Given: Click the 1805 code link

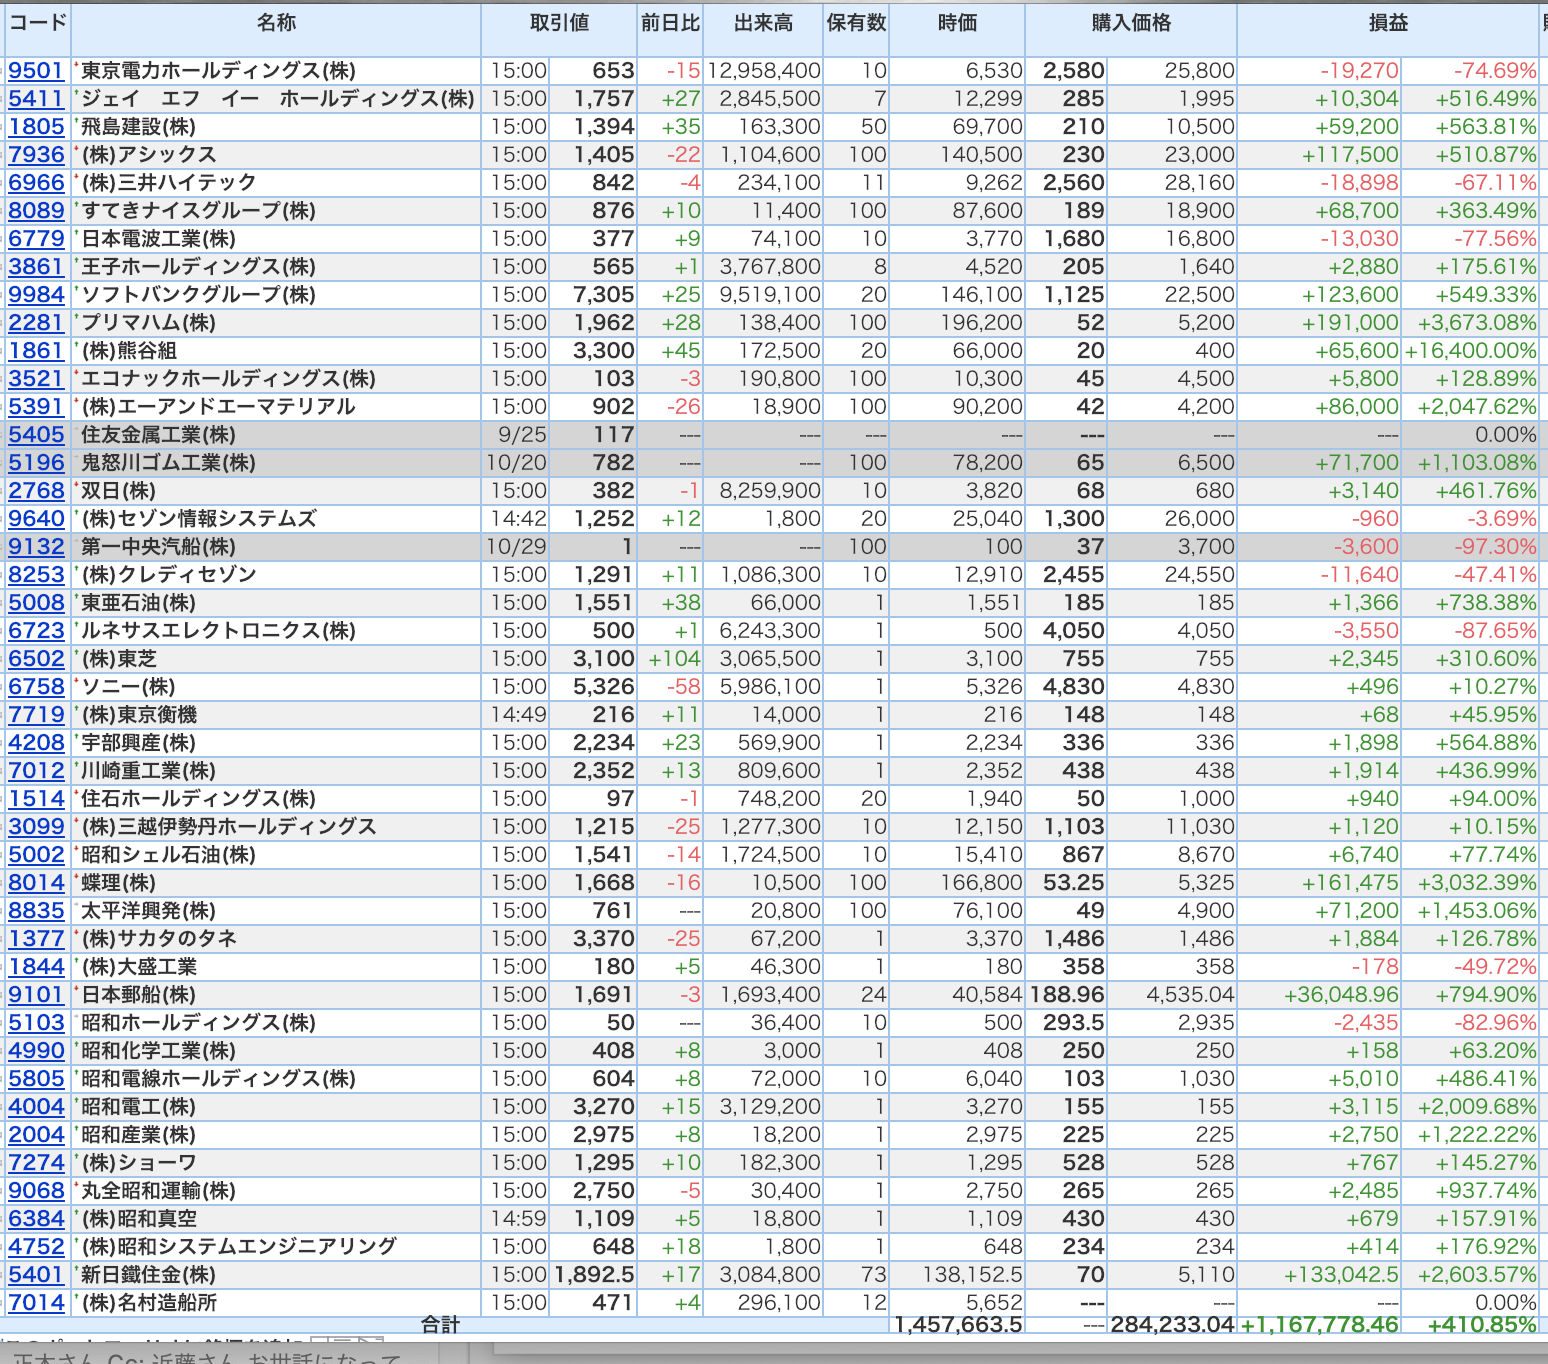Looking at the screenshot, I should (x=36, y=127).
